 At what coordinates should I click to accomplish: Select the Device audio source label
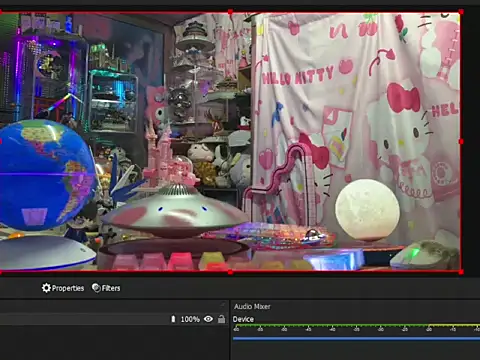(x=243, y=319)
